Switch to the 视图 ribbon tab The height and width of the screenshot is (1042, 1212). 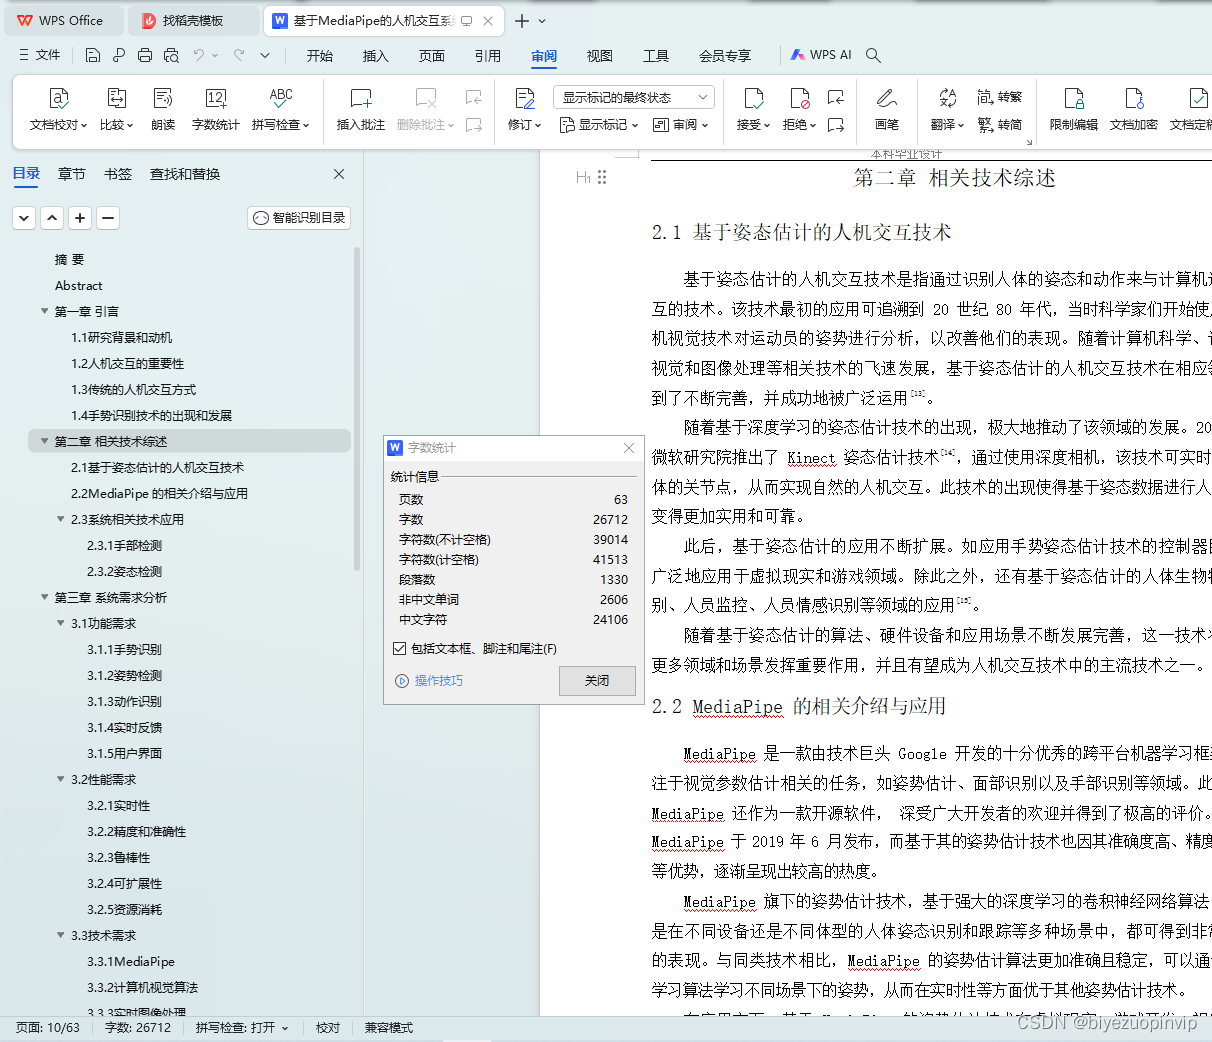[x=600, y=56]
